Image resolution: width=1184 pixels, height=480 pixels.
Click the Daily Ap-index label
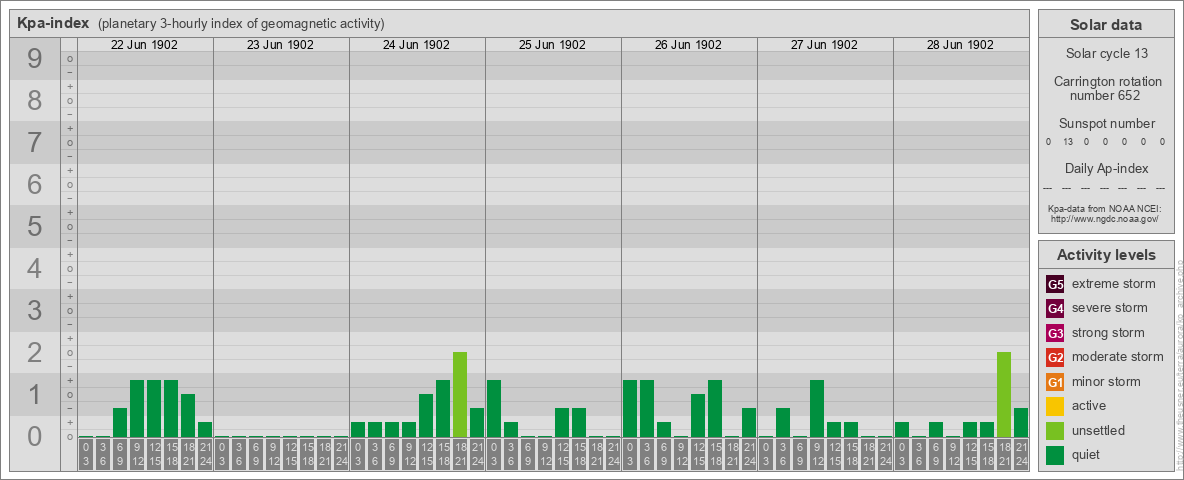tap(1106, 168)
